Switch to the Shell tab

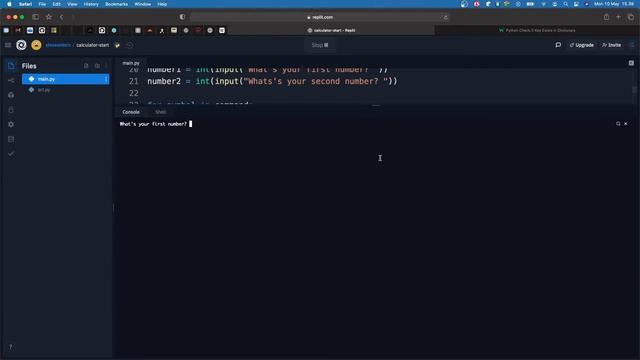click(161, 112)
